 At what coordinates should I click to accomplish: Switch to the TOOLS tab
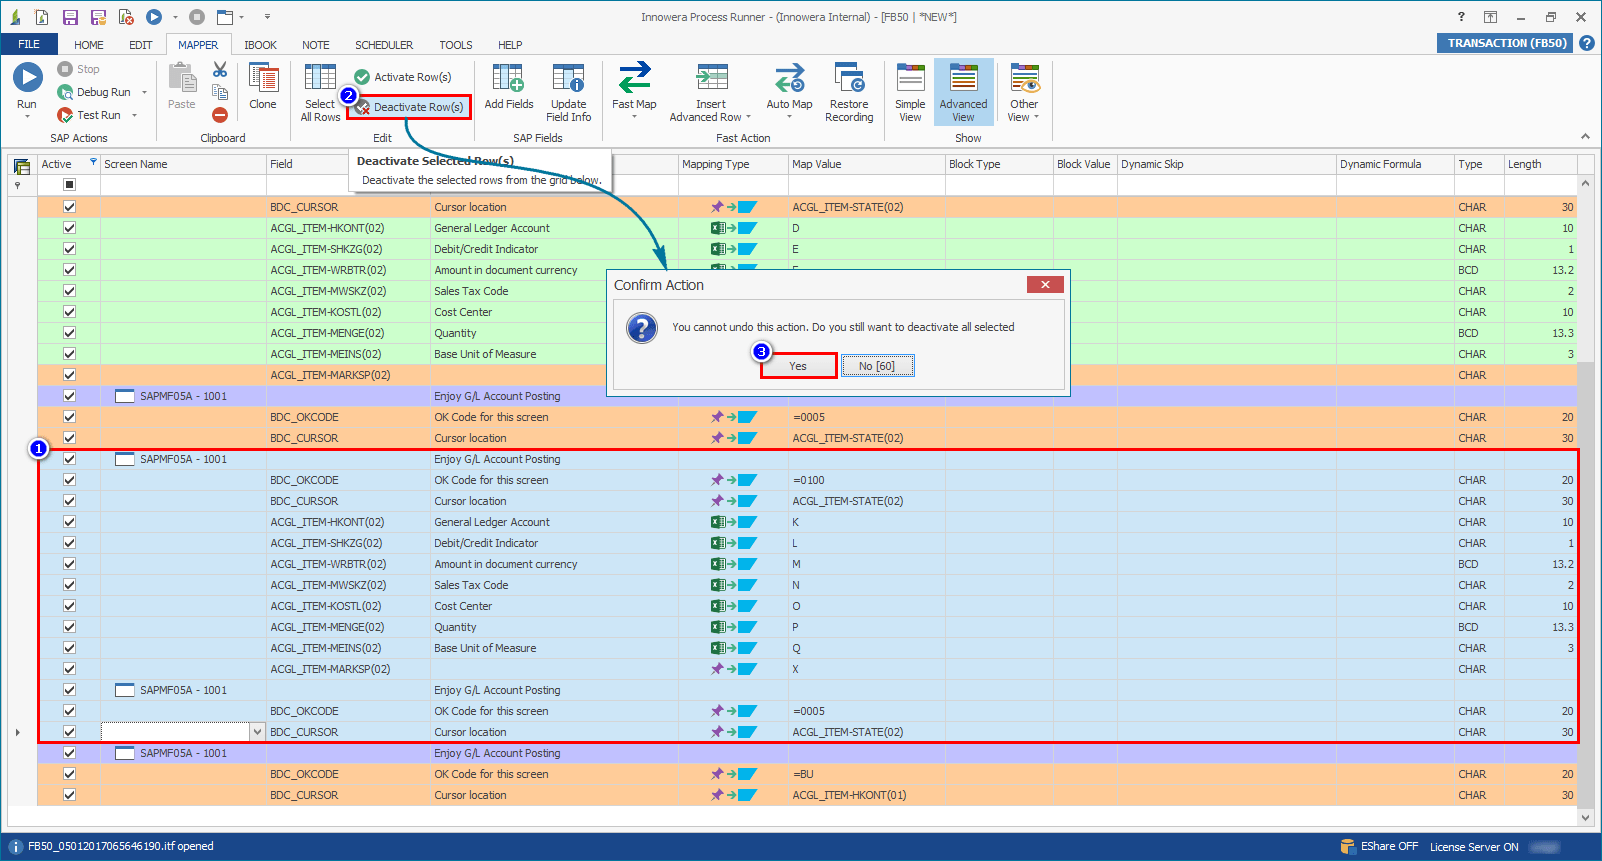tap(456, 45)
